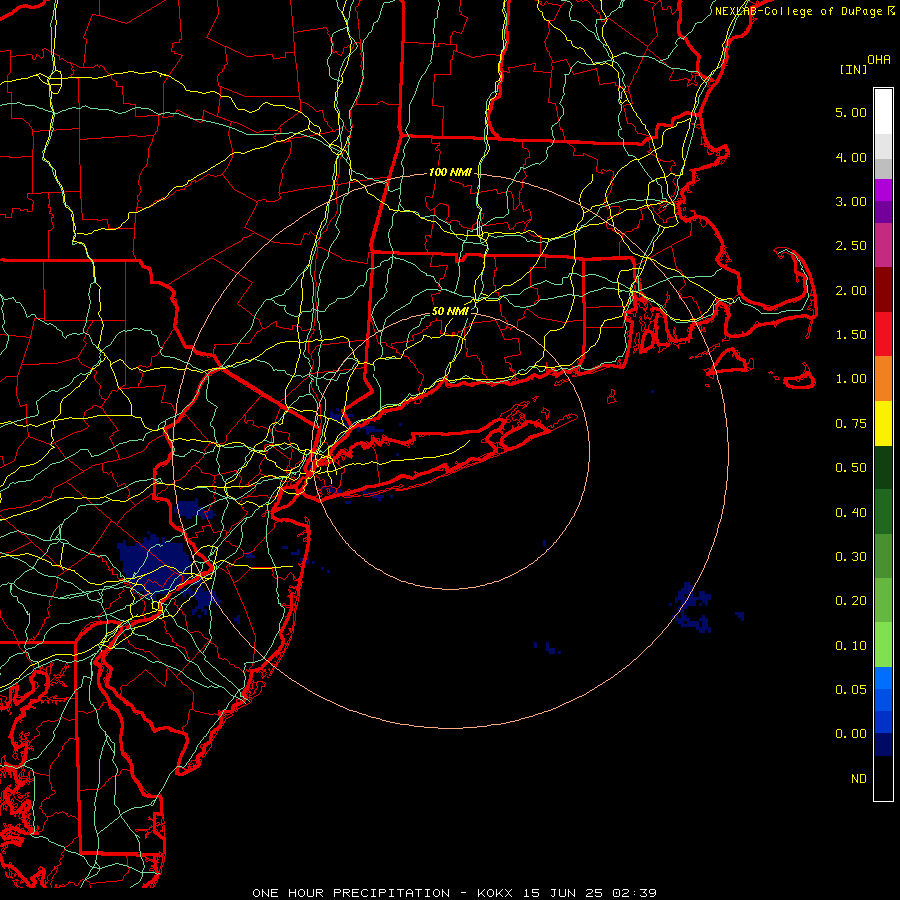900x900 pixels.
Task: Click the pink swatch beside 2.50
Action: 883,245
